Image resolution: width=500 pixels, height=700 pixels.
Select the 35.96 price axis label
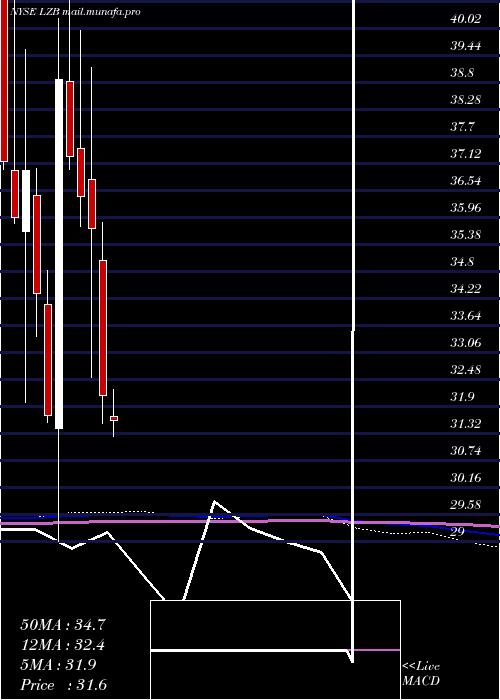point(466,208)
